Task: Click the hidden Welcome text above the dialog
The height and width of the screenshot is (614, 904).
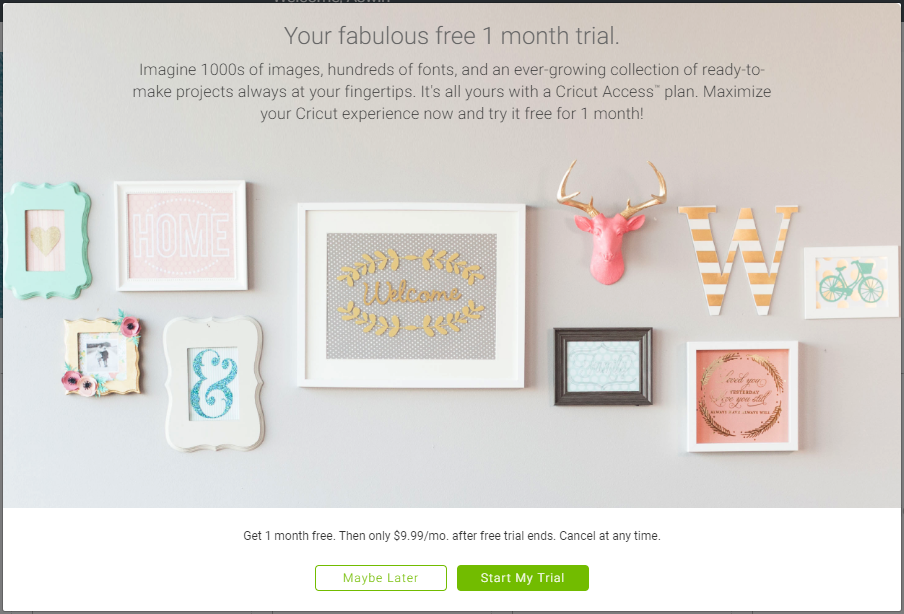Action: 332,2
